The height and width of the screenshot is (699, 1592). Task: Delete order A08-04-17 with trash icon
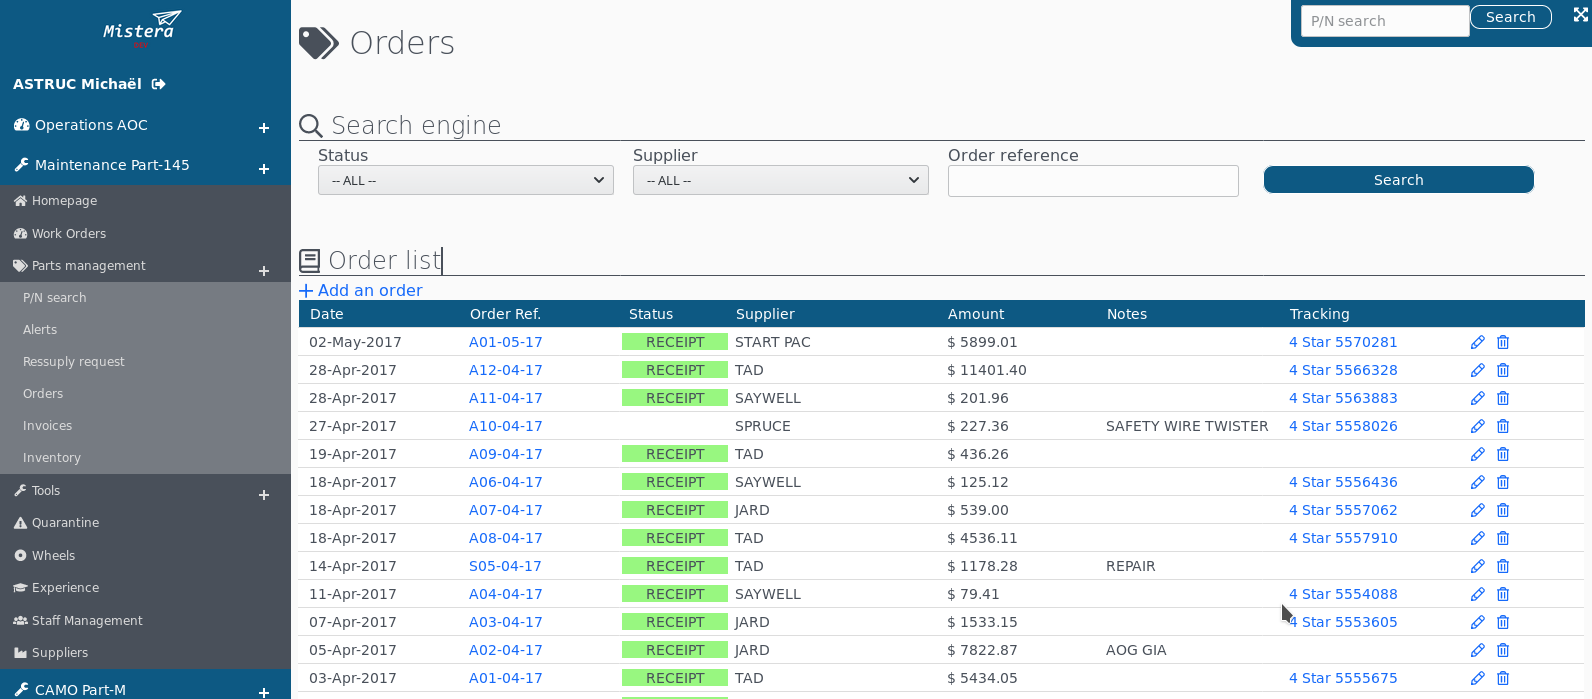(1502, 538)
